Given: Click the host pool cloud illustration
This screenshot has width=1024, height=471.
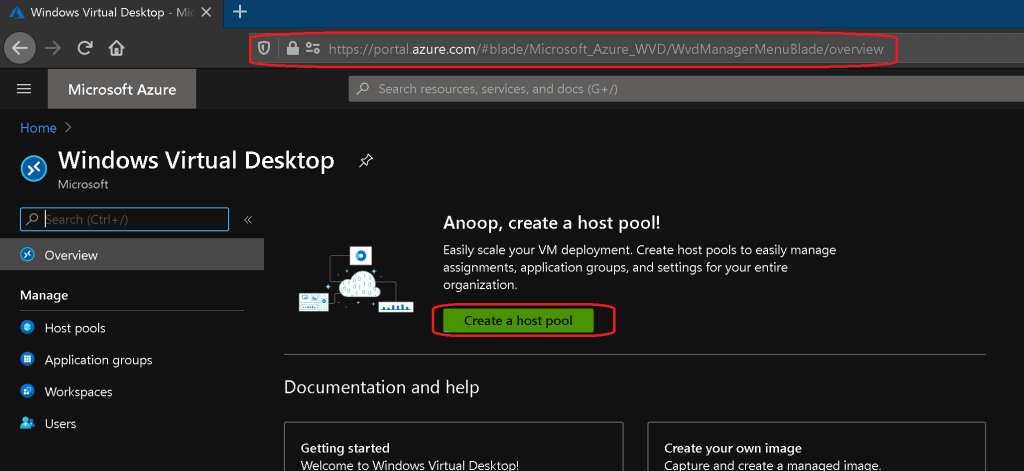Looking at the screenshot, I should coord(356,280).
